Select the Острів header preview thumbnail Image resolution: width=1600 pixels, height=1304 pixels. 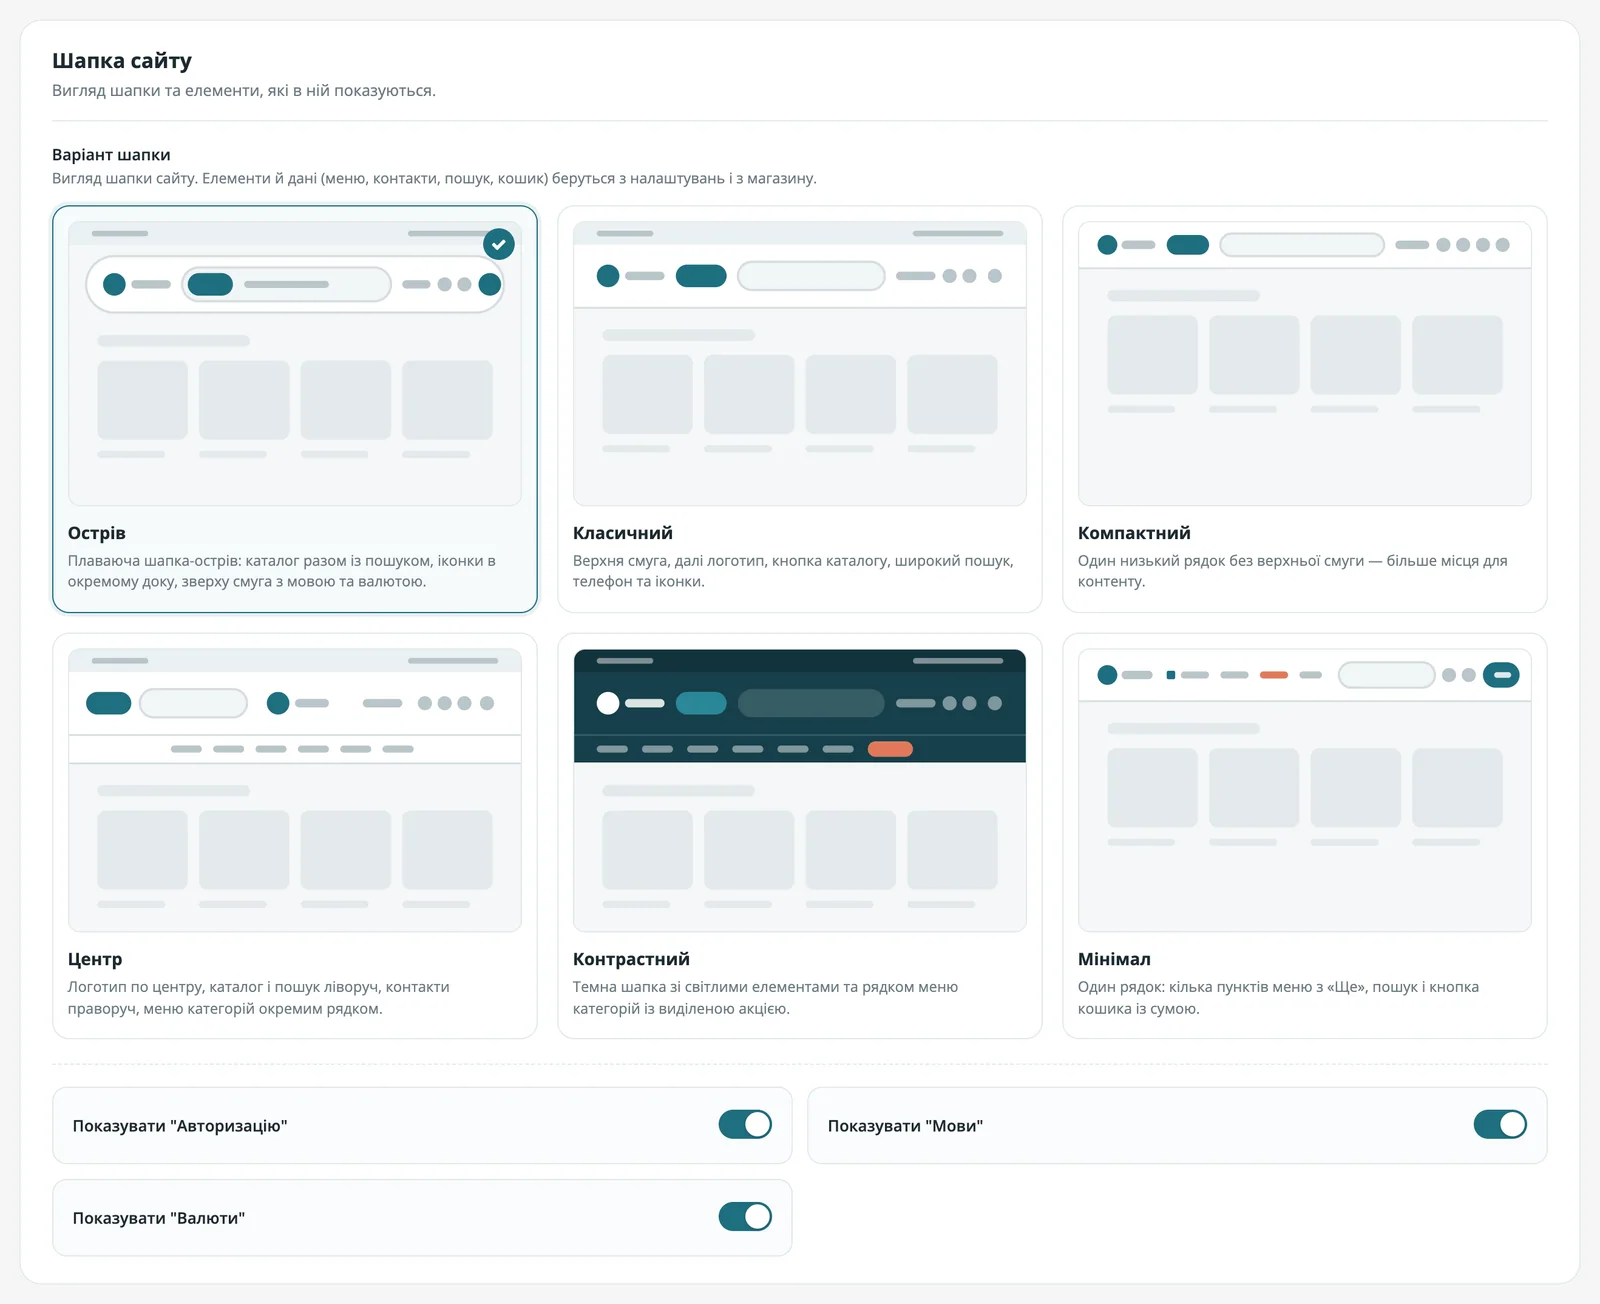pos(295,363)
